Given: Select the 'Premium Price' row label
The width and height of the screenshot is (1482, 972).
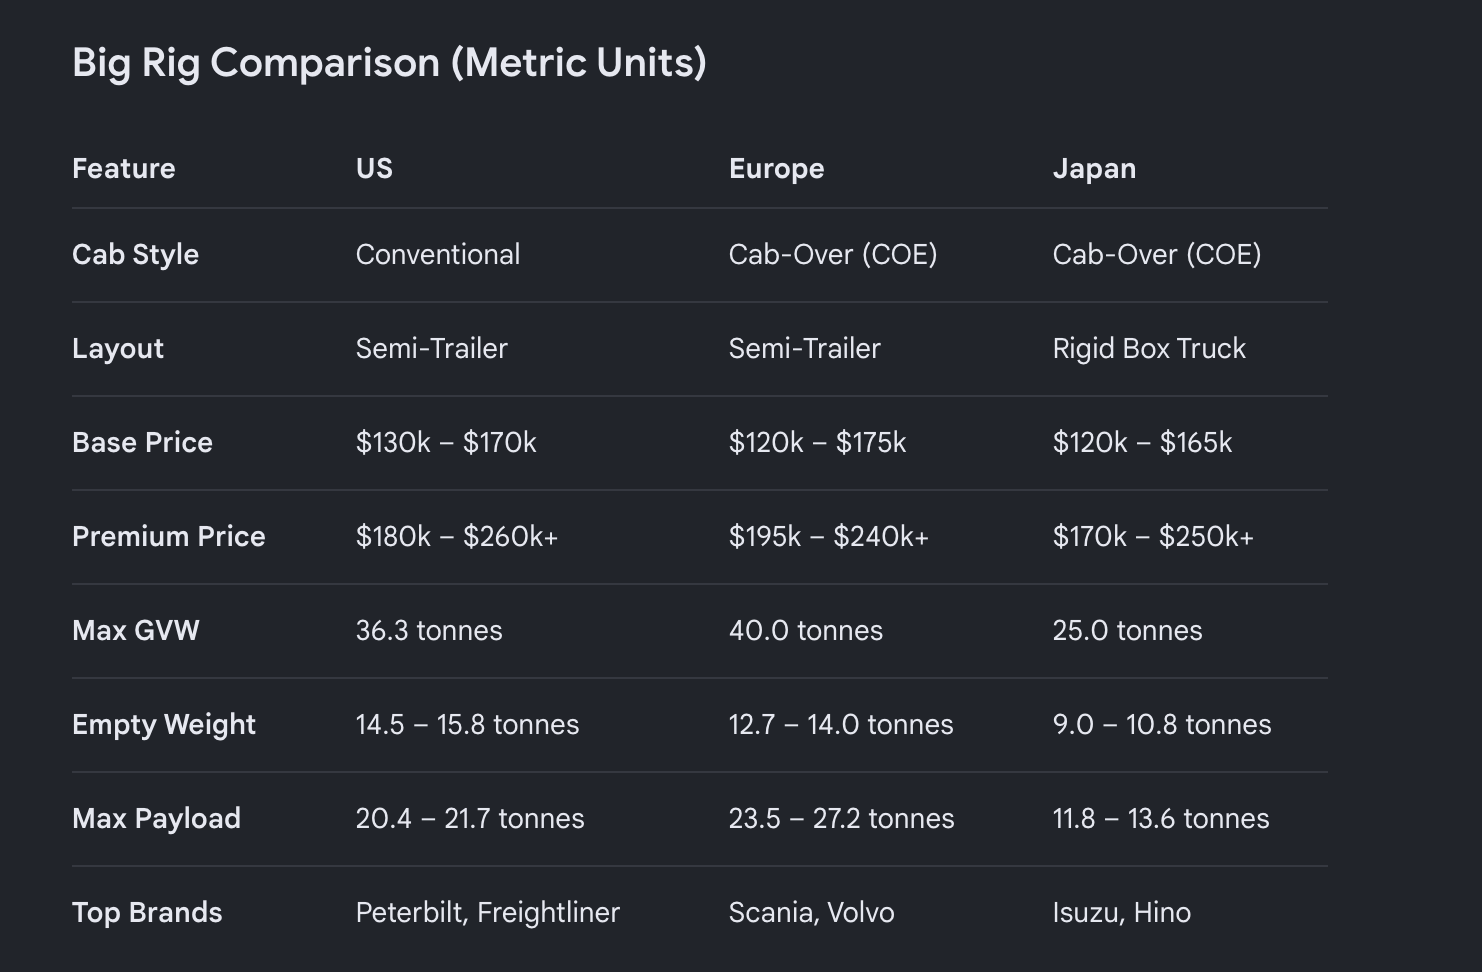Looking at the screenshot, I should [x=169, y=536].
